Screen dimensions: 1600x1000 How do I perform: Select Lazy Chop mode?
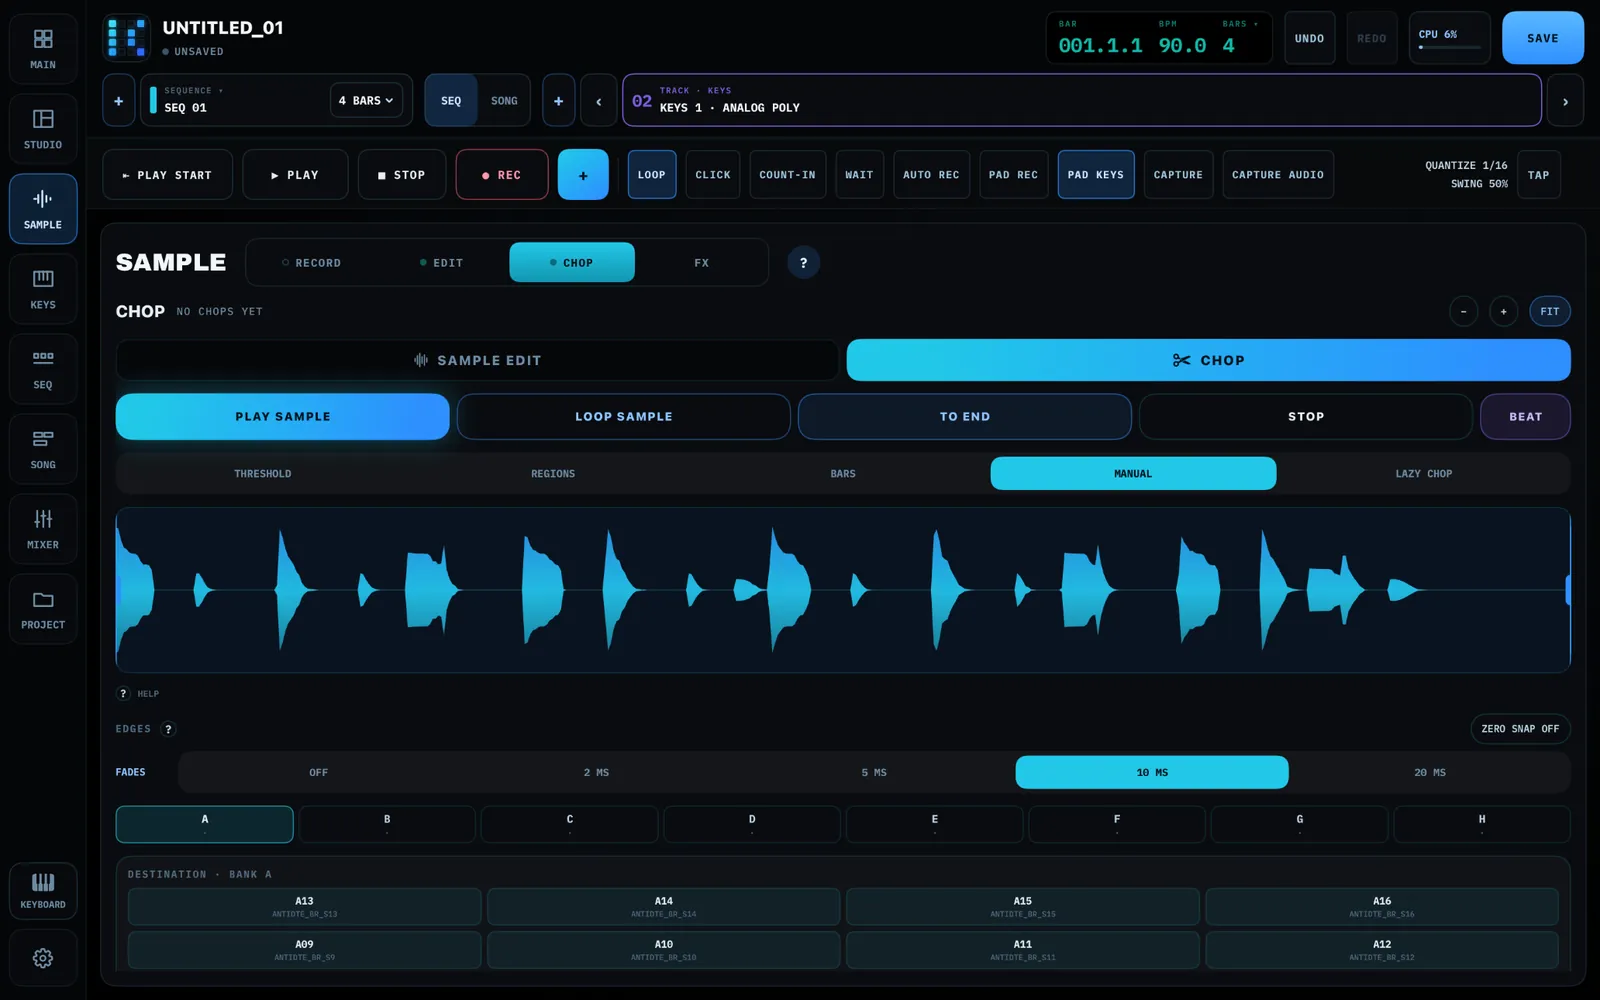click(1424, 474)
